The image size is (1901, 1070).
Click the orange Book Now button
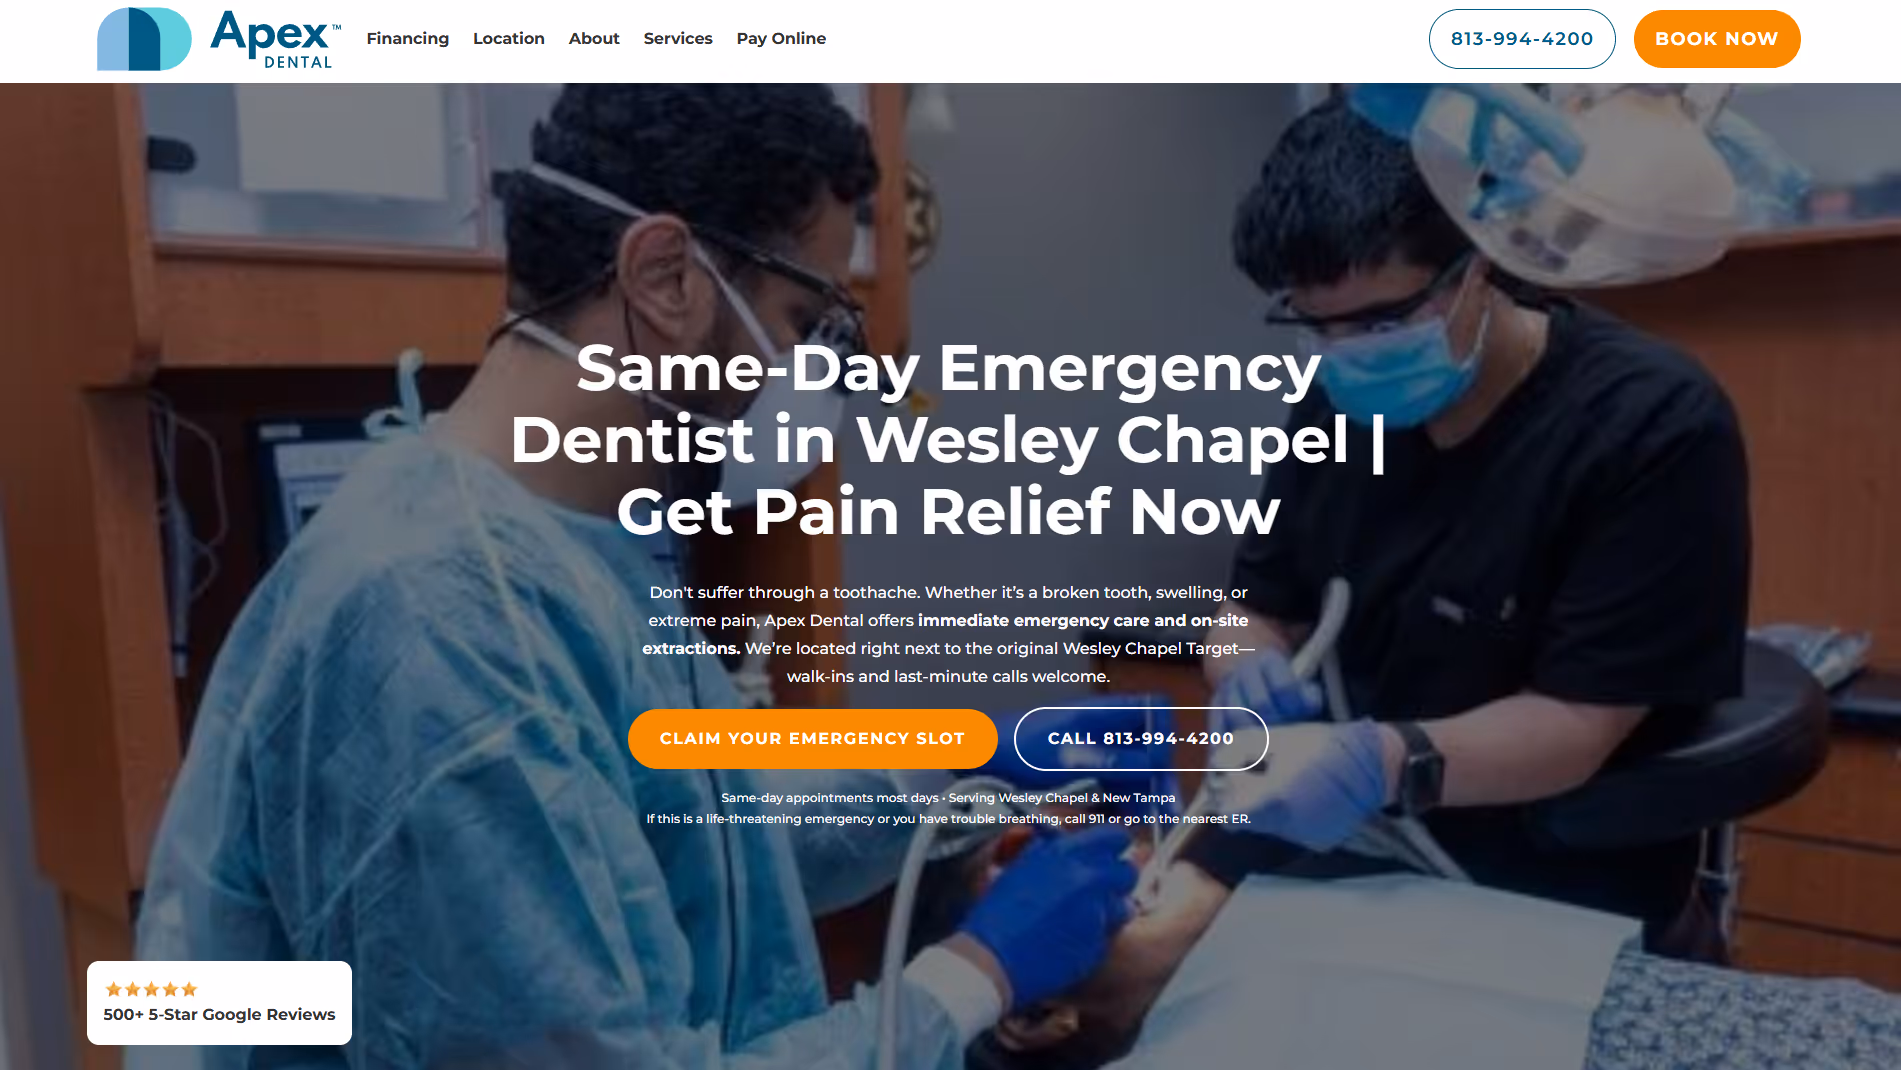coord(1716,39)
